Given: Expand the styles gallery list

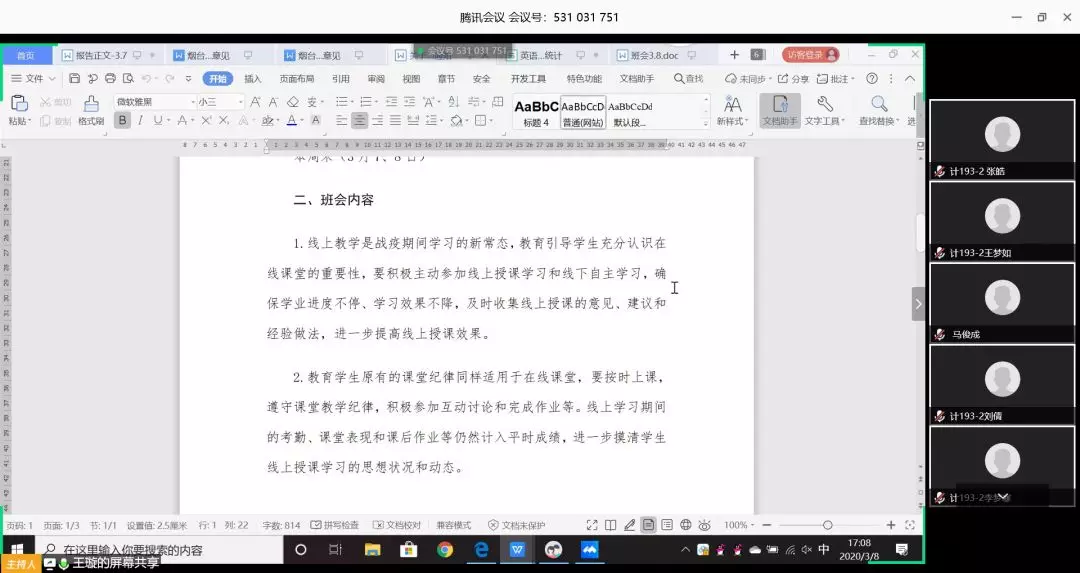Looking at the screenshot, I should pyautogui.click(x=706, y=121).
